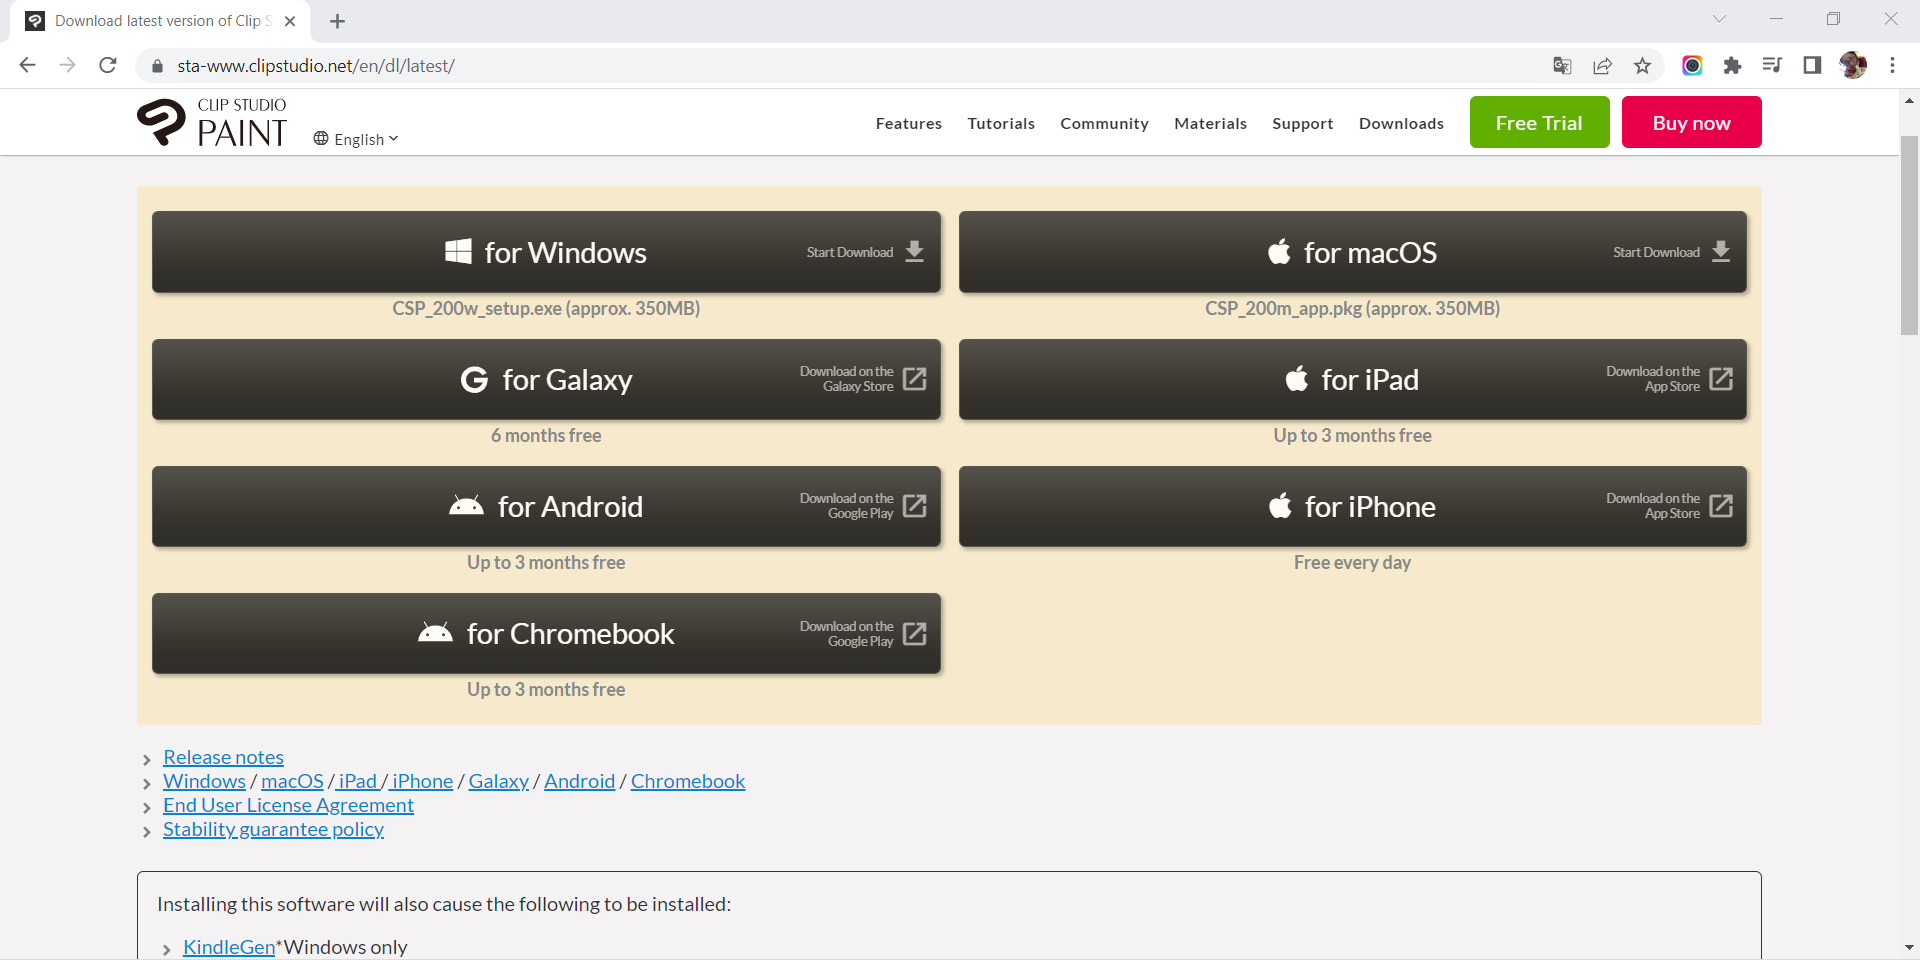Open the browser Extensions puzzle icon

pyautogui.click(x=1732, y=66)
